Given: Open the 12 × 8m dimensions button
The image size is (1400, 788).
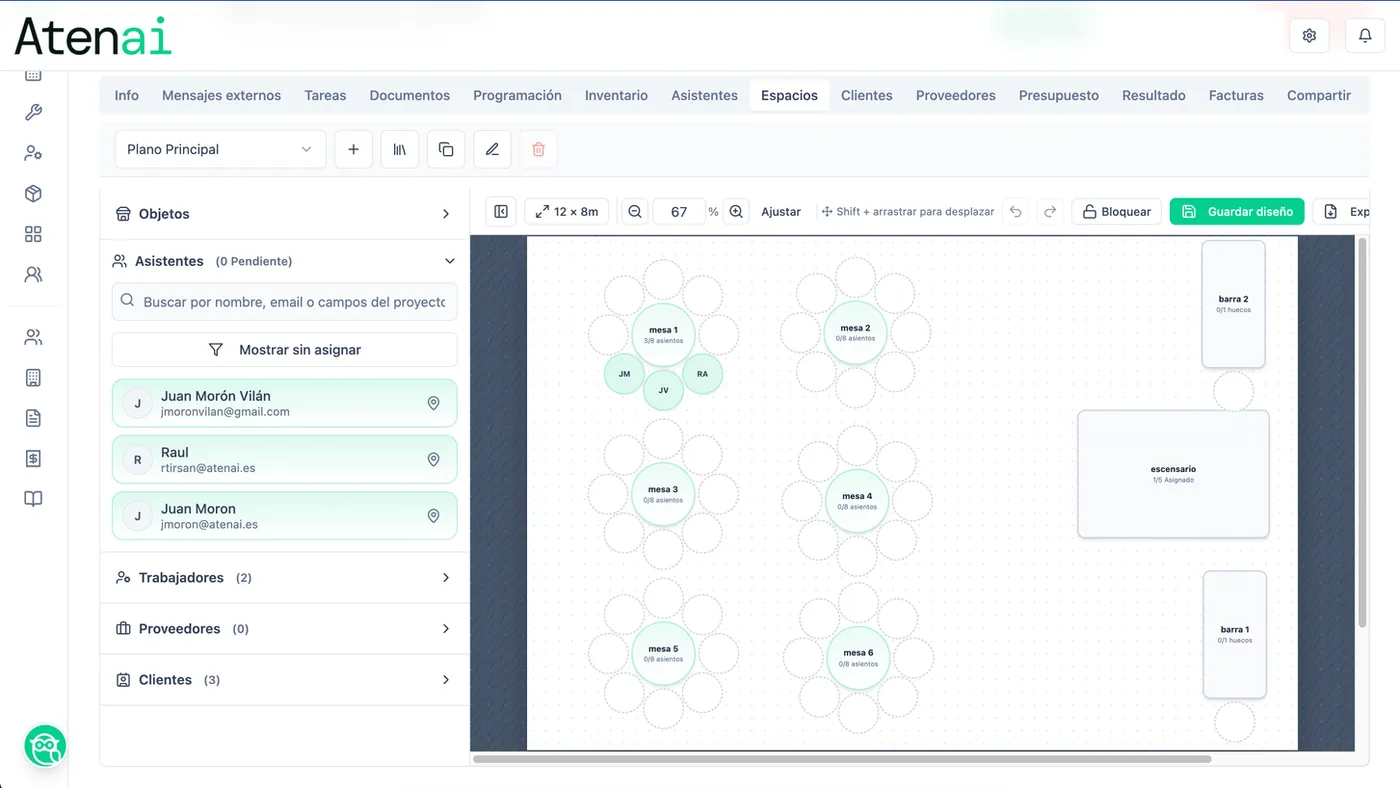Looking at the screenshot, I should tap(566, 212).
